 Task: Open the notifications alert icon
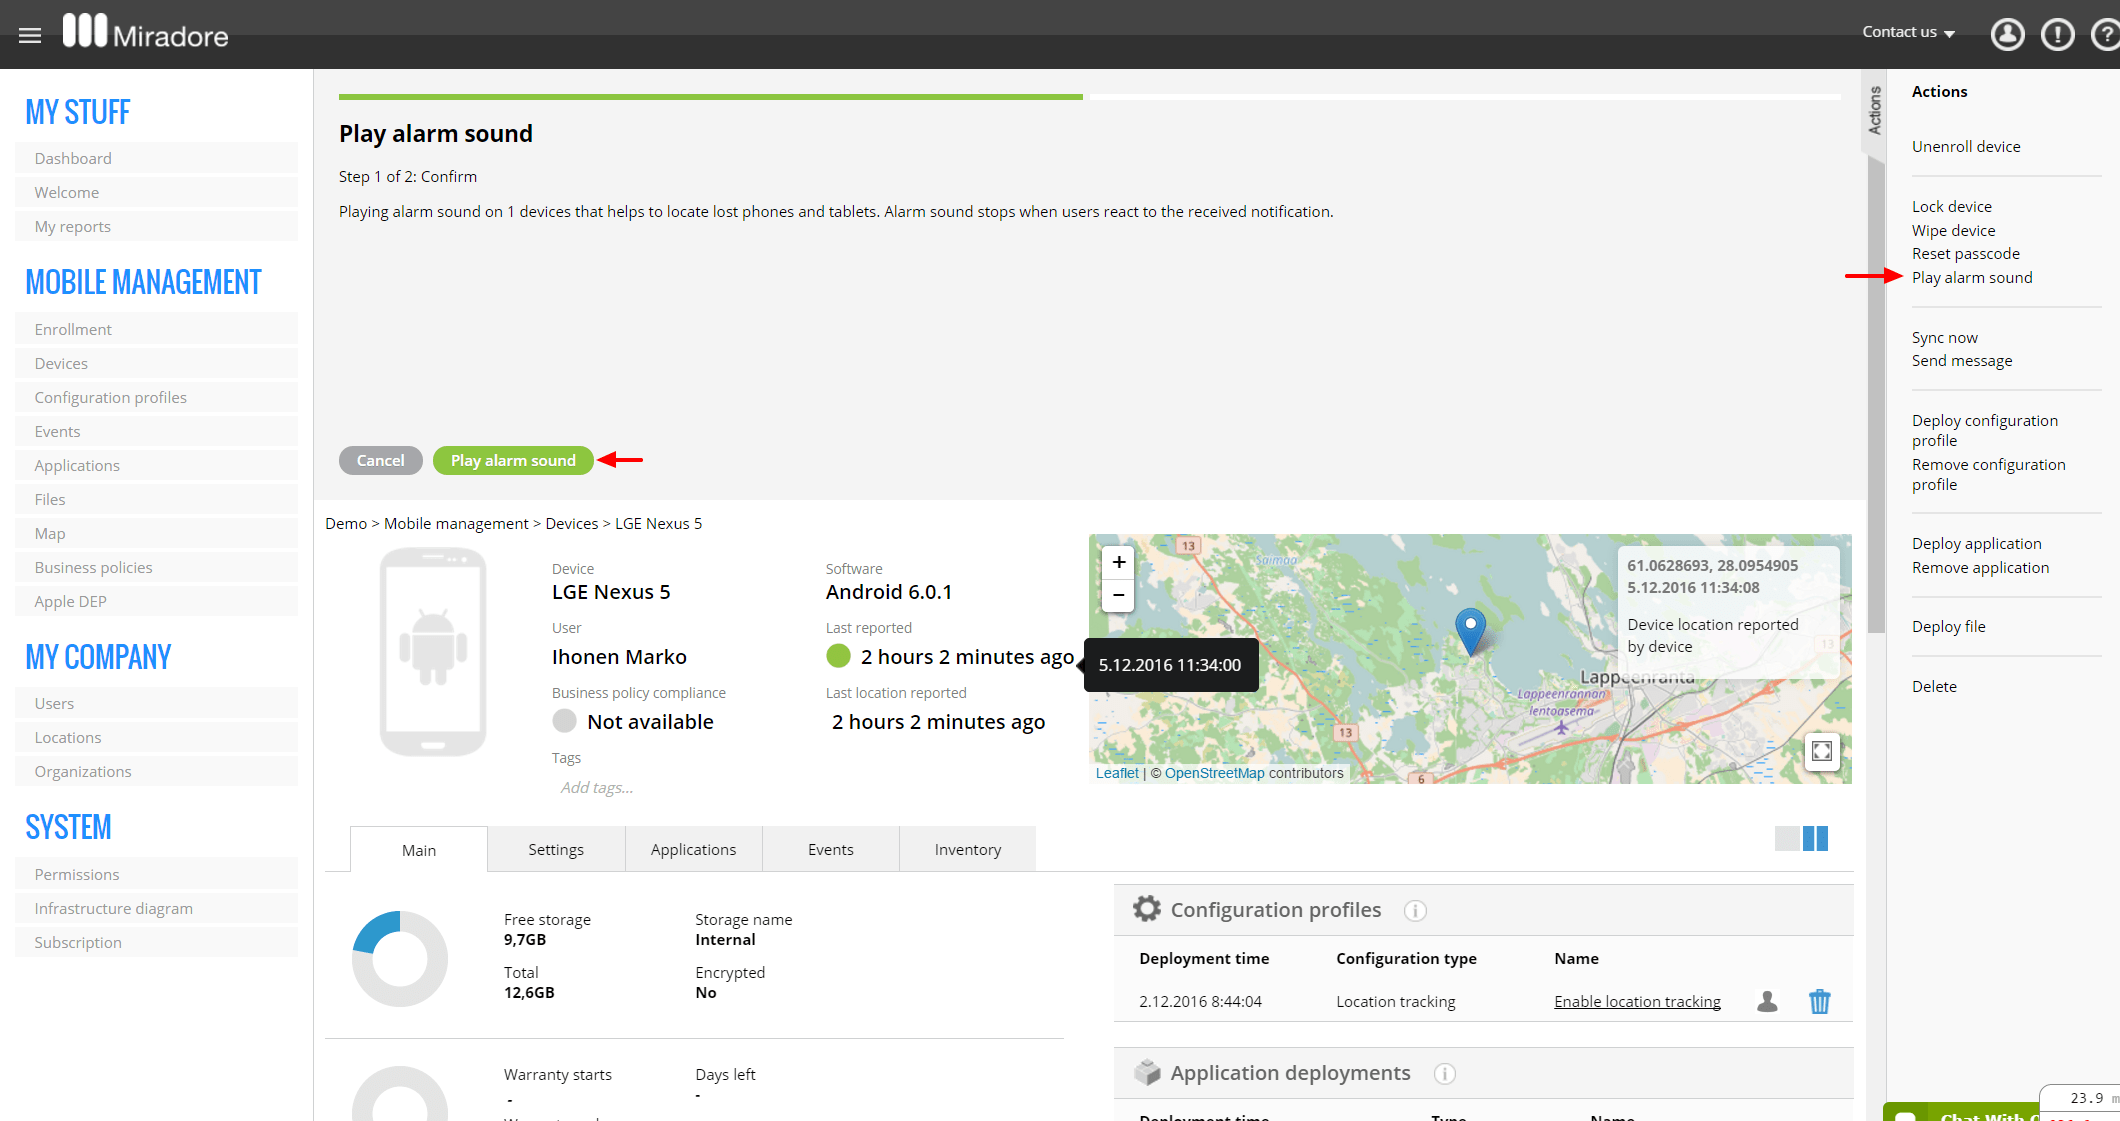pos(2057,35)
